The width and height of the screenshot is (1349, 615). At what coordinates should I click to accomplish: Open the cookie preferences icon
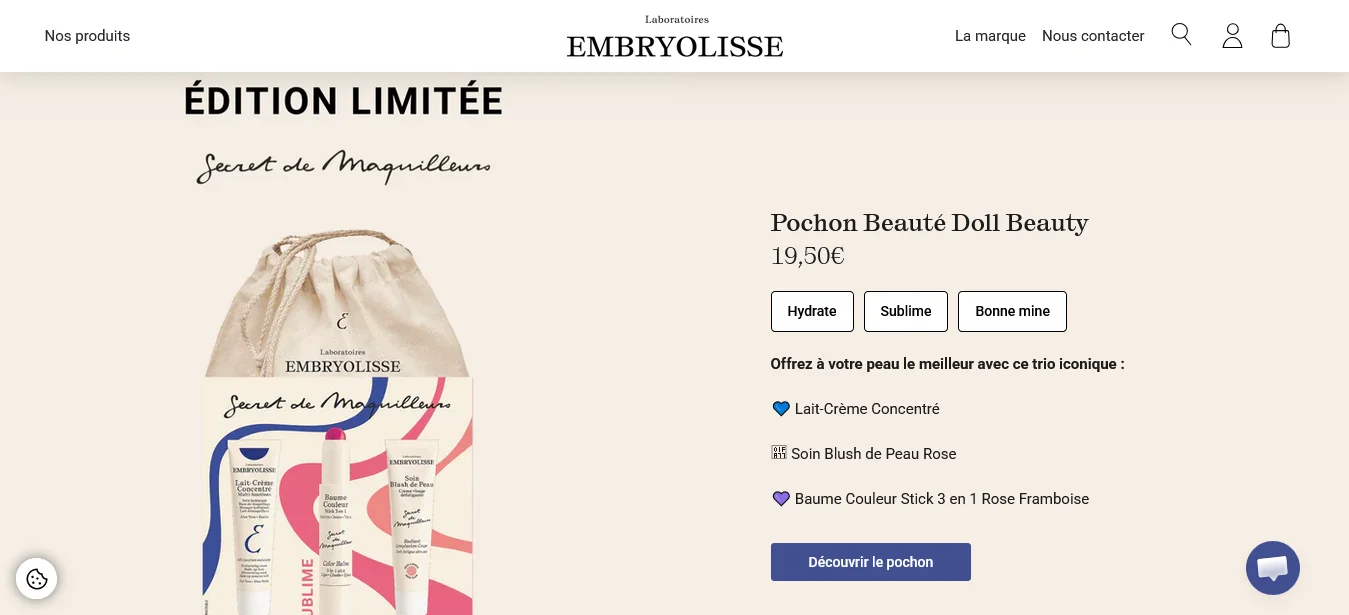[37, 578]
